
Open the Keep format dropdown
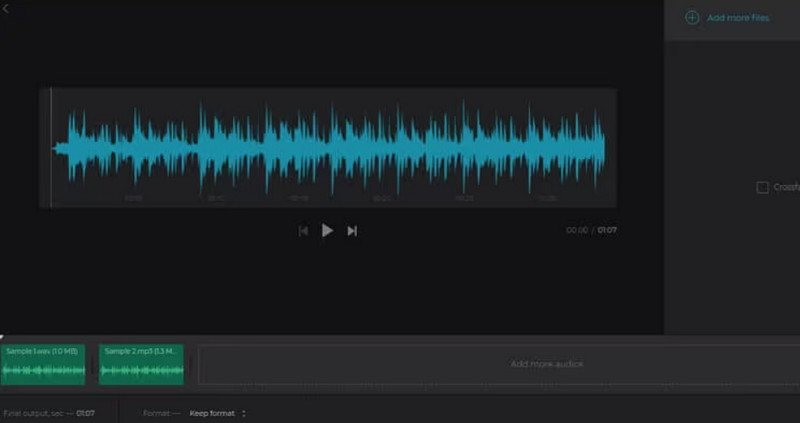[214, 413]
